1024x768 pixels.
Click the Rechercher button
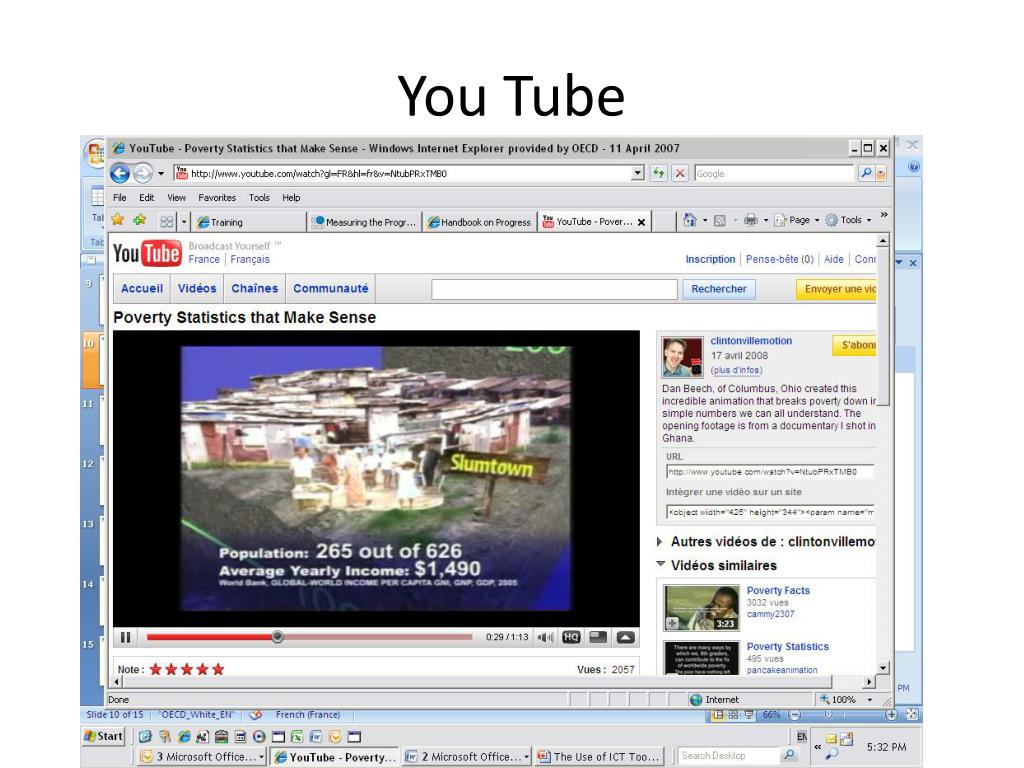click(718, 289)
